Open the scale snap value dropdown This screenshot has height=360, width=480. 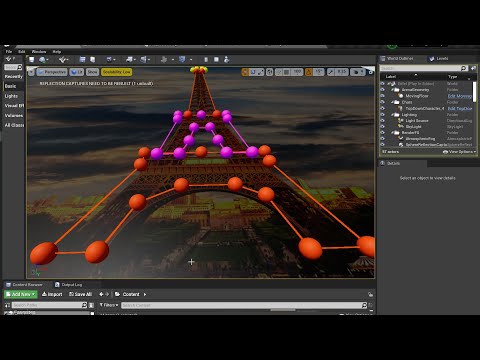[x=341, y=72]
